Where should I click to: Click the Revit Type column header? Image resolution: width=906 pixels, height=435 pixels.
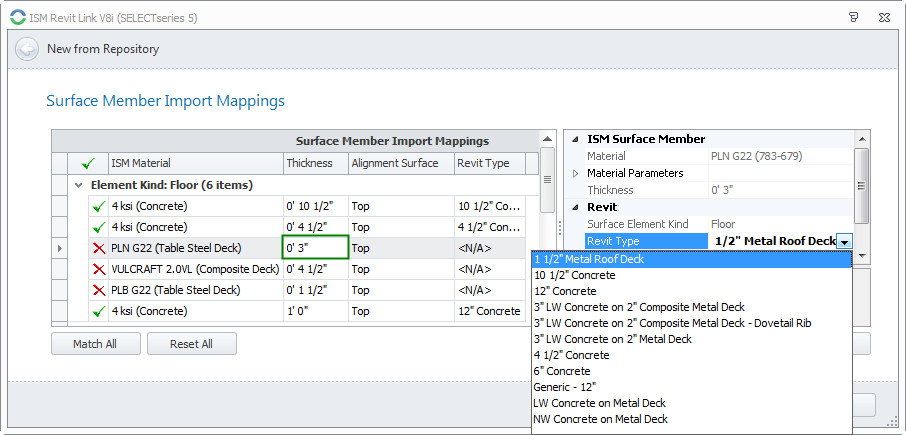(490, 163)
